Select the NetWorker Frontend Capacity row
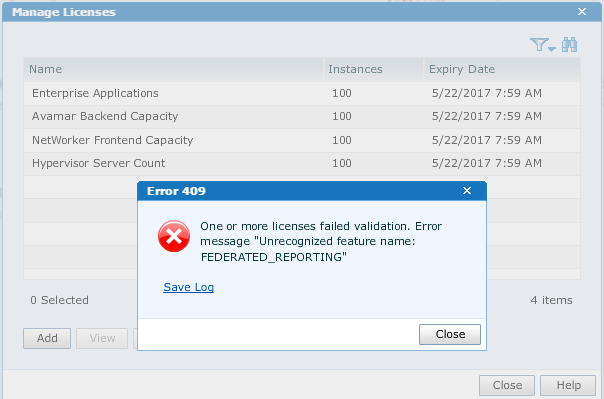 302,140
